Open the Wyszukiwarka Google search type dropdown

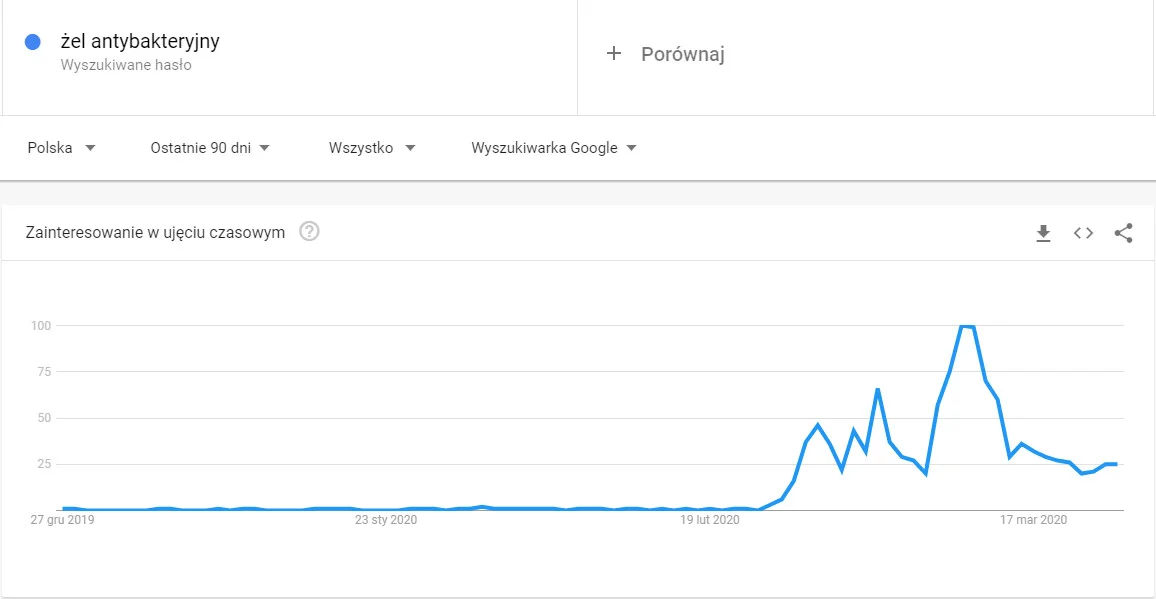[x=554, y=148]
